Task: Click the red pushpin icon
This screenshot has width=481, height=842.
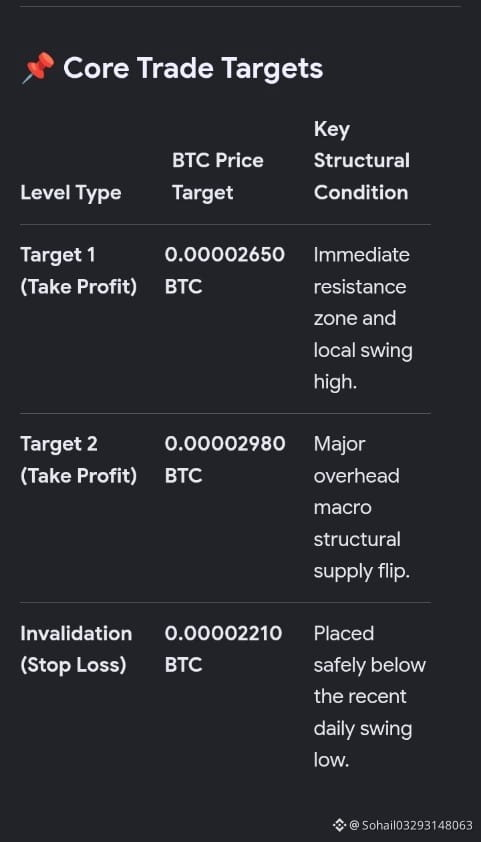Action: pos(38,68)
